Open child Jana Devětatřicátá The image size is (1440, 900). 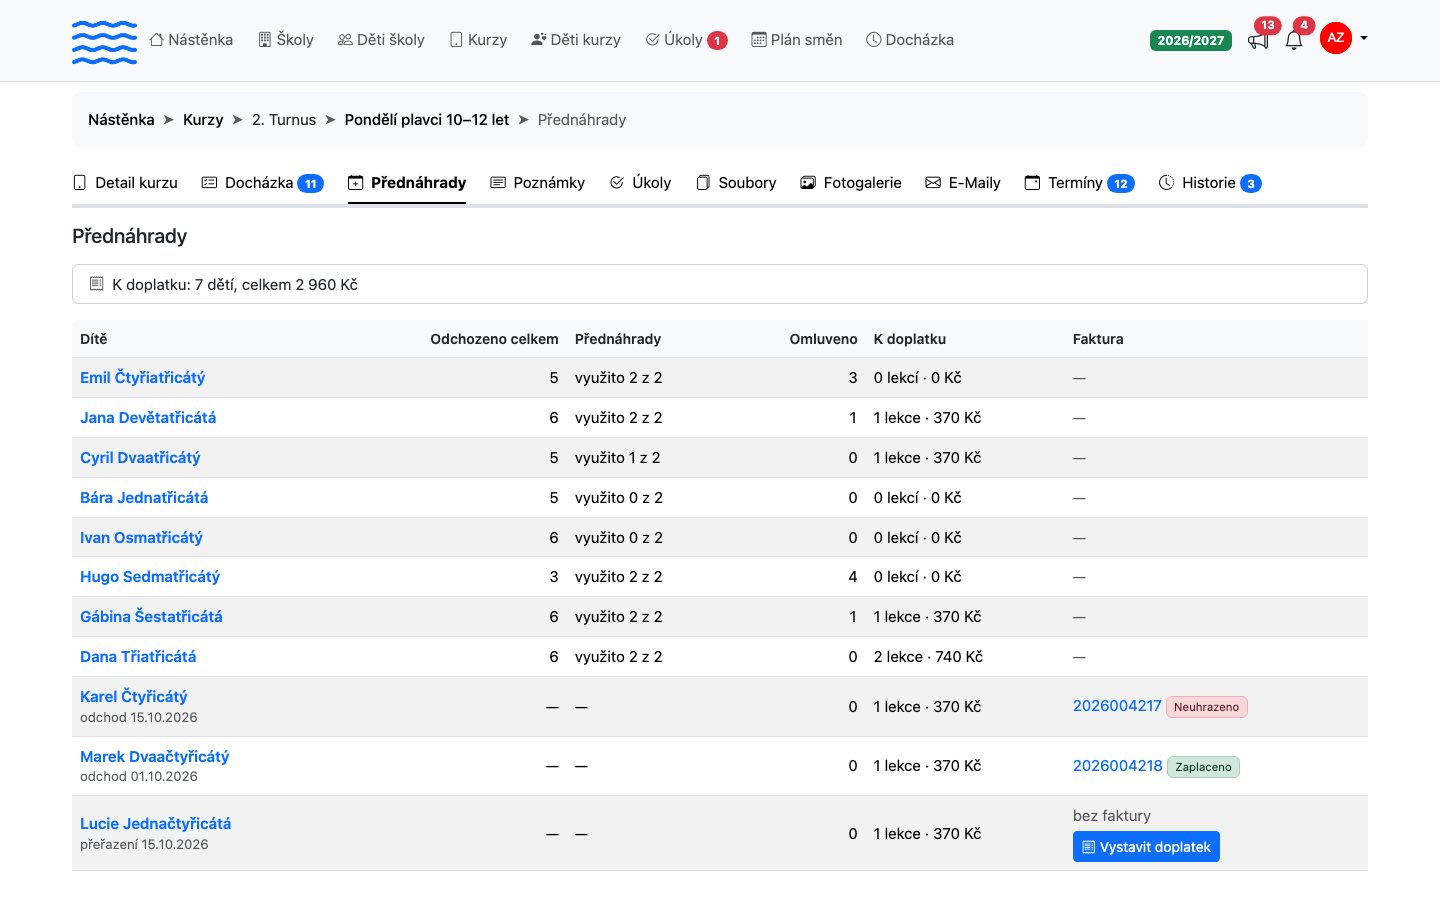[x=148, y=418]
